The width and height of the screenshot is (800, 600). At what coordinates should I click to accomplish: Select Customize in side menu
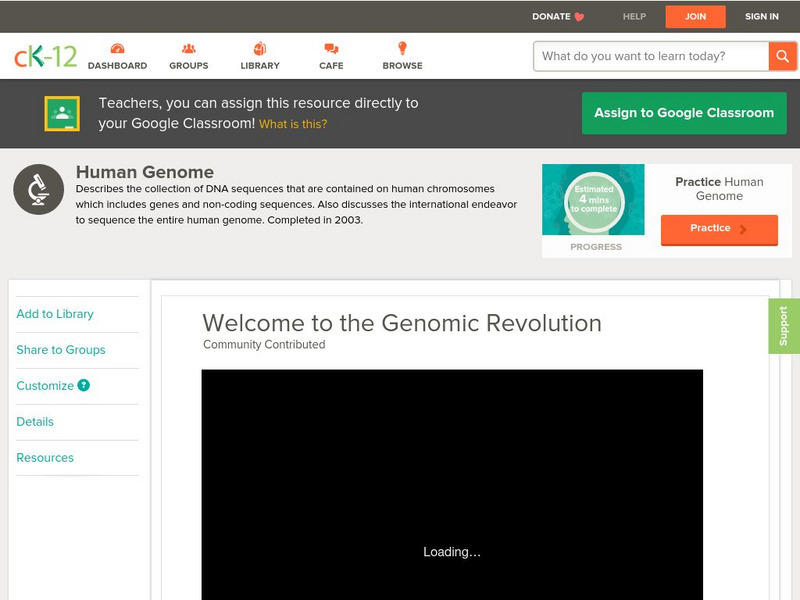(45, 386)
